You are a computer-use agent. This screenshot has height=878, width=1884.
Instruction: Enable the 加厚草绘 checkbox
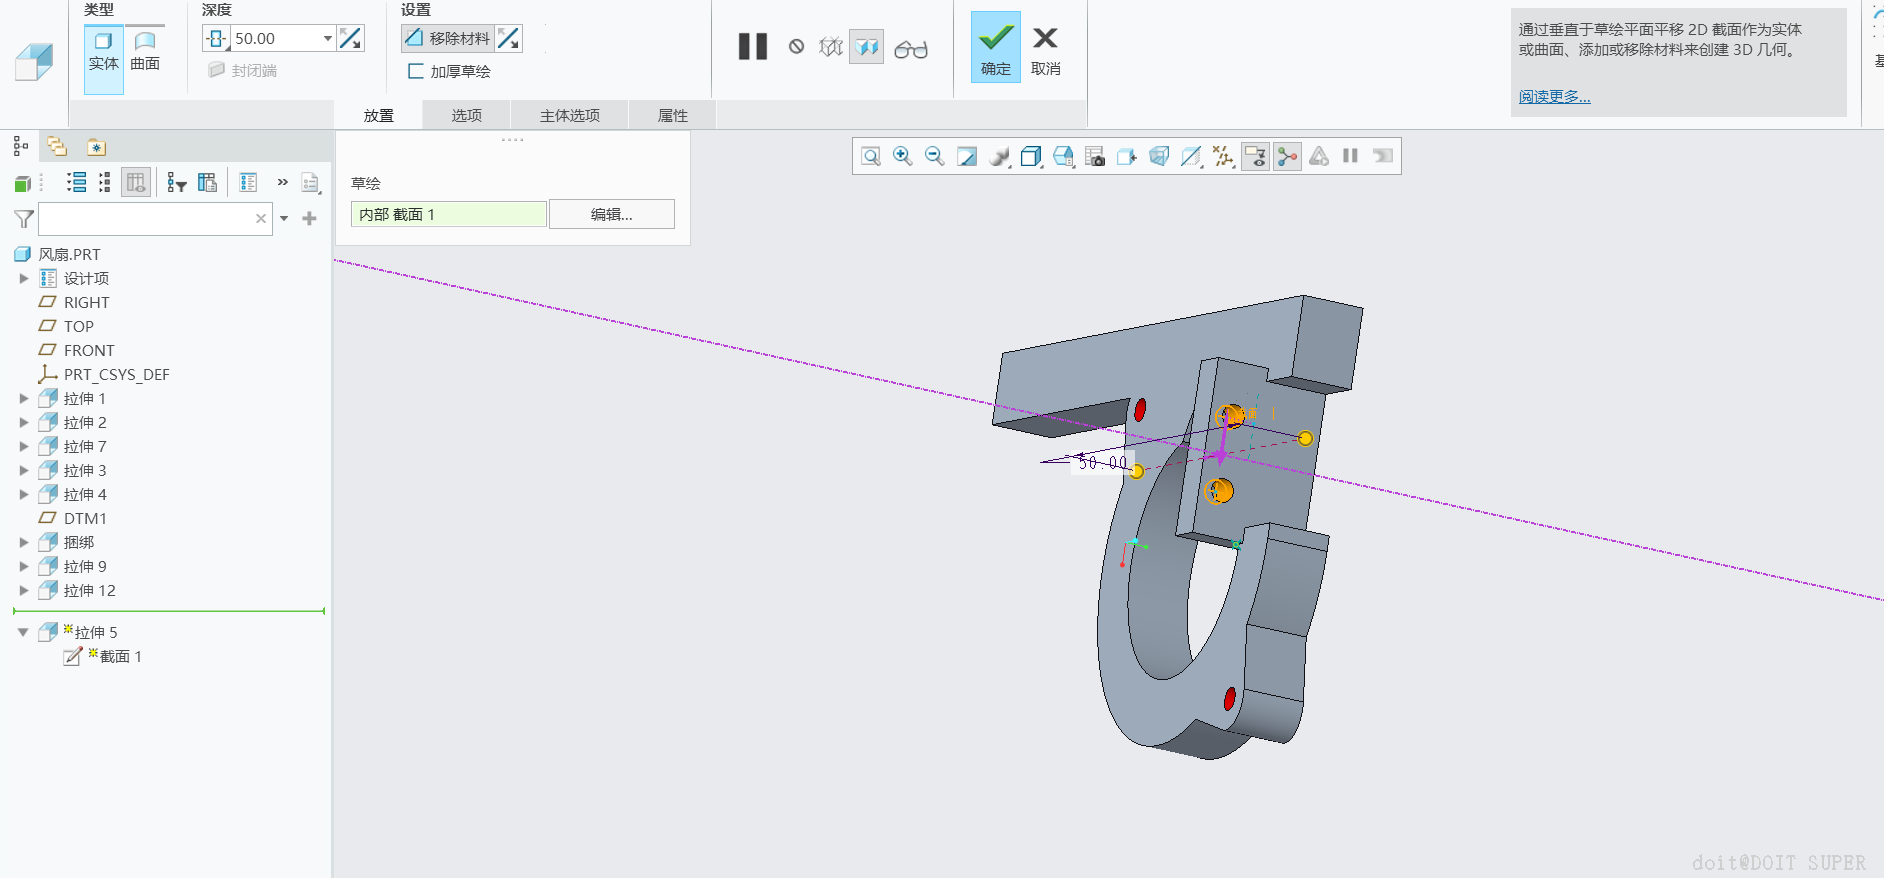pos(416,71)
